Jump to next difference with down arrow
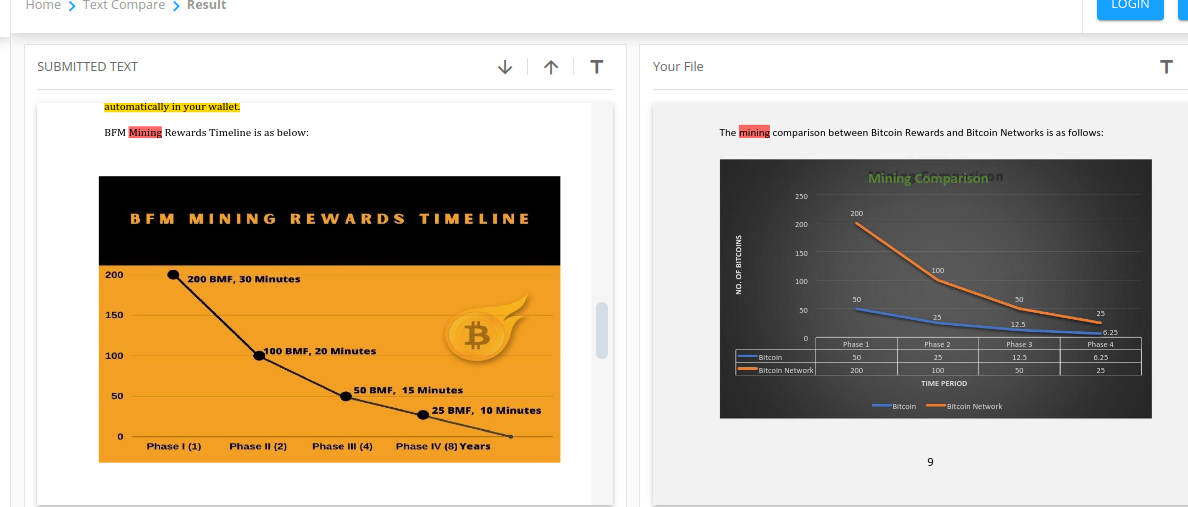This screenshot has height=507, width=1188. [505, 67]
